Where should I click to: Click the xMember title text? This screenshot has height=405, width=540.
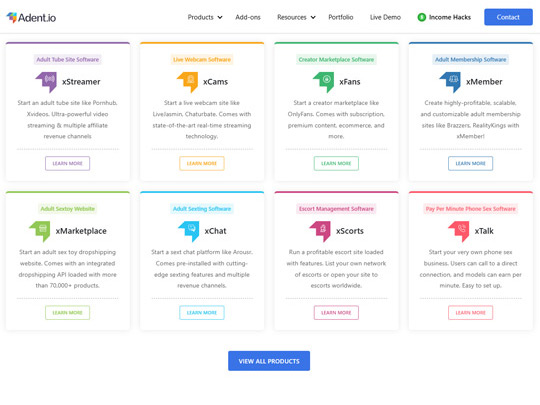(484, 82)
